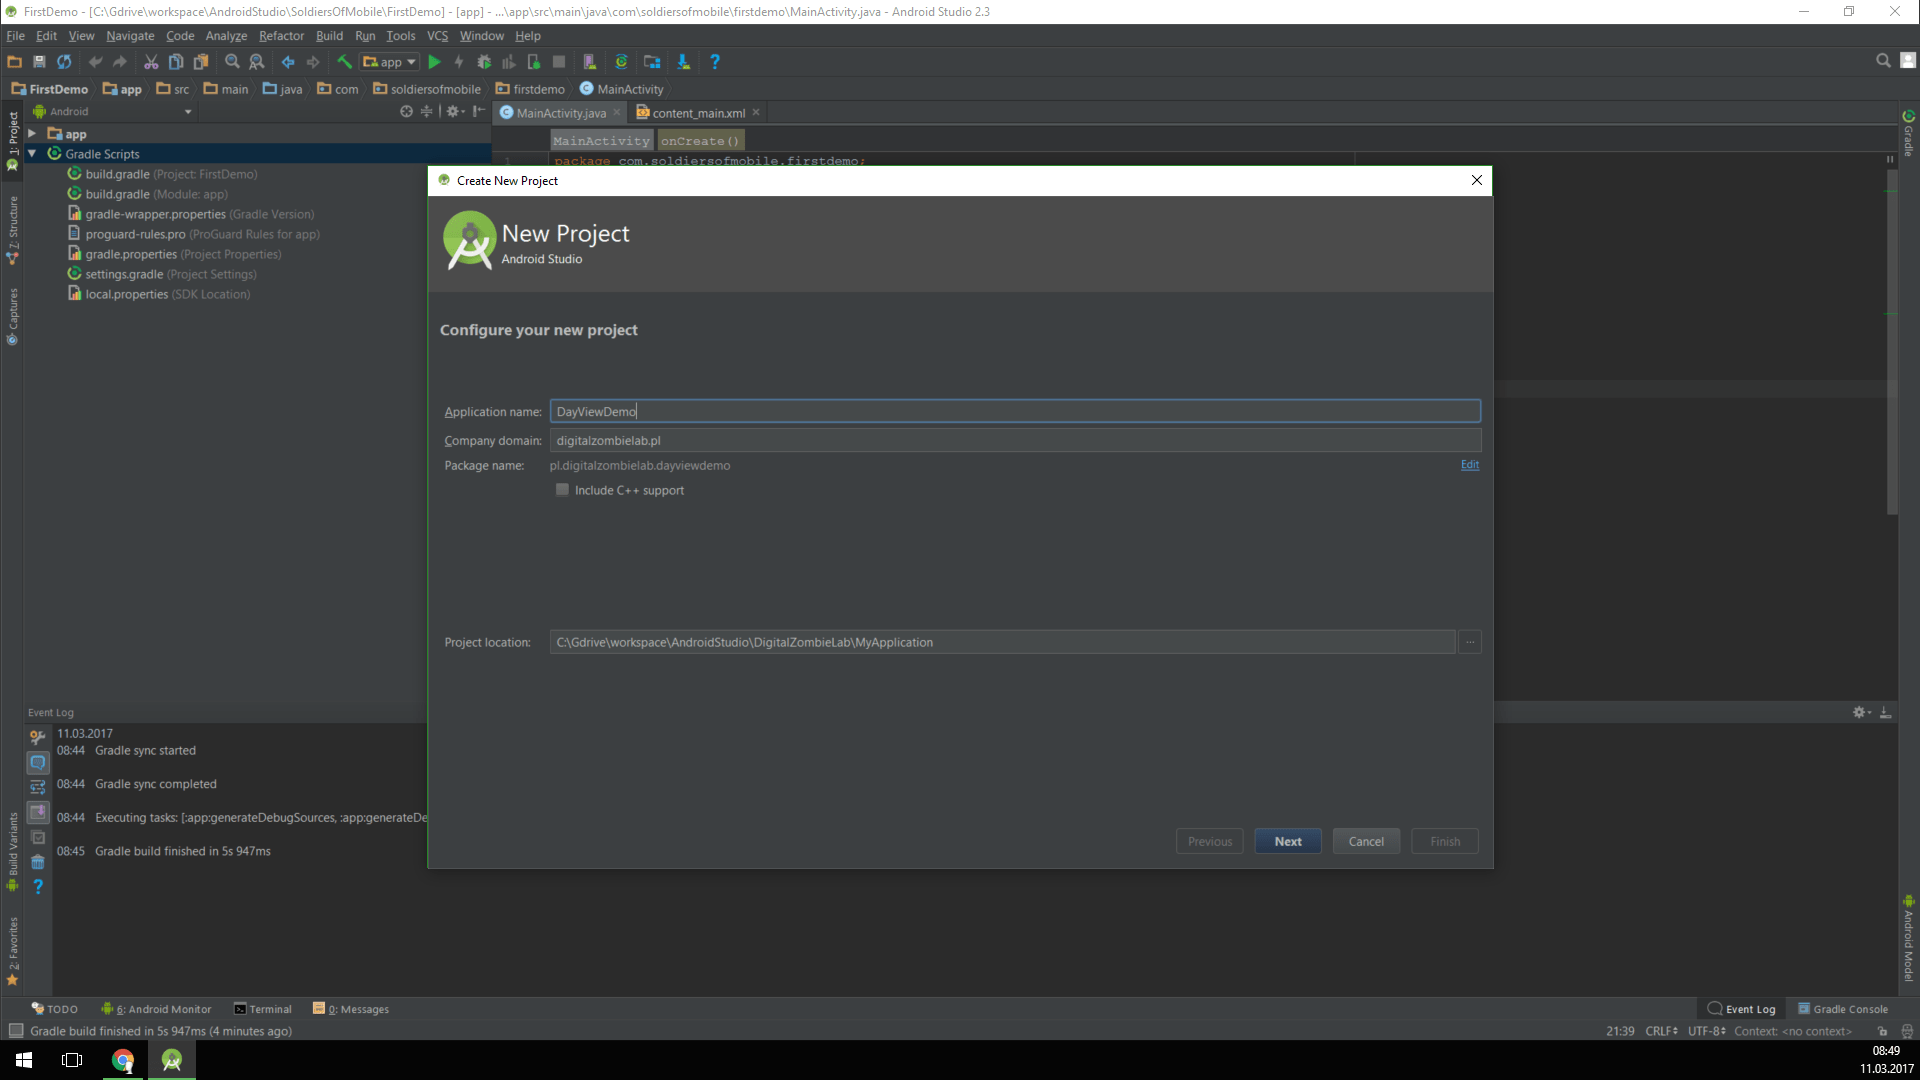Viewport: 1920px width, 1080px height.
Task: Click the Task View taskbar icon
Action: click(x=72, y=1060)
